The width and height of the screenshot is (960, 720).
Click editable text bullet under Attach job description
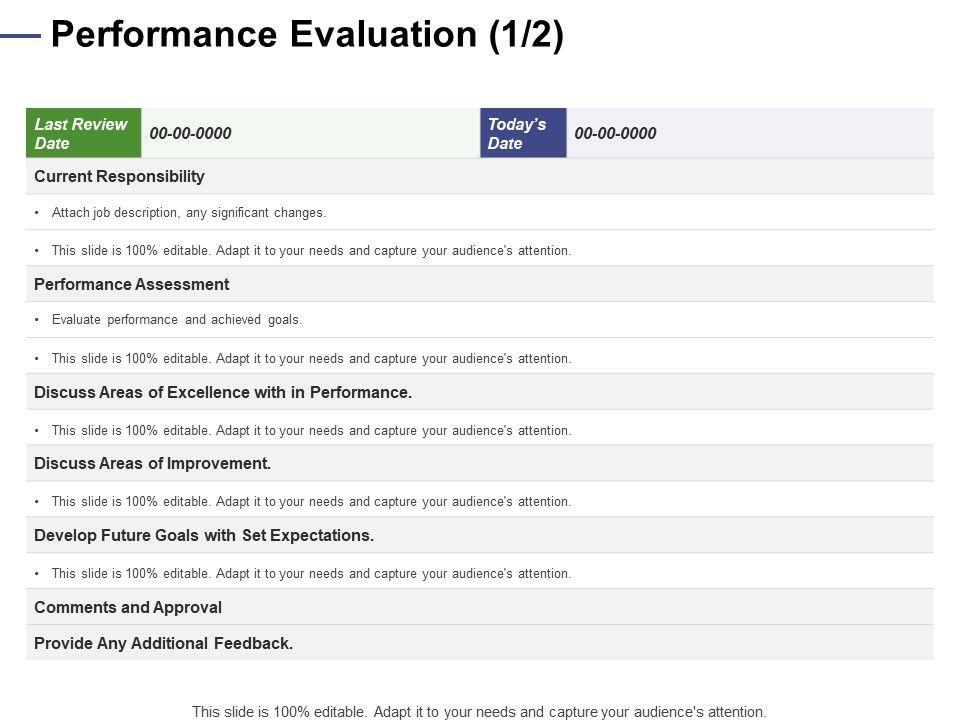[311, 250]
